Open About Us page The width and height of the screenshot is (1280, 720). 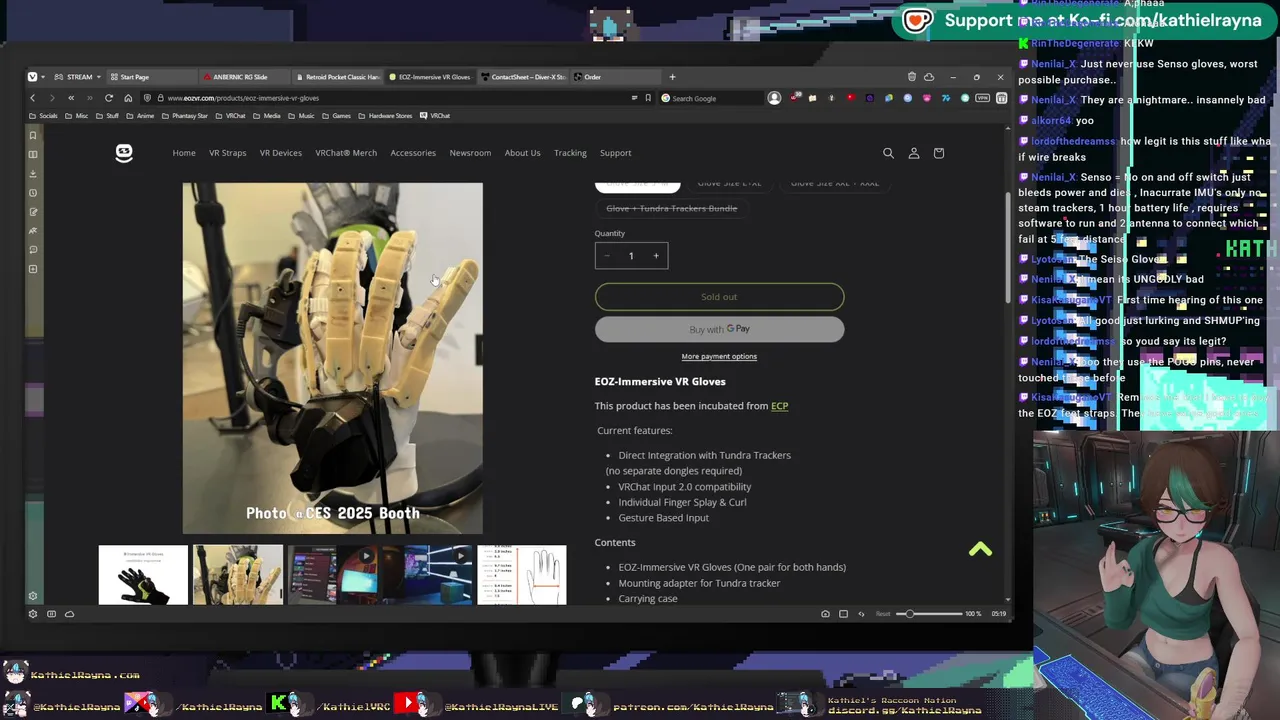(x=522, y=153)
